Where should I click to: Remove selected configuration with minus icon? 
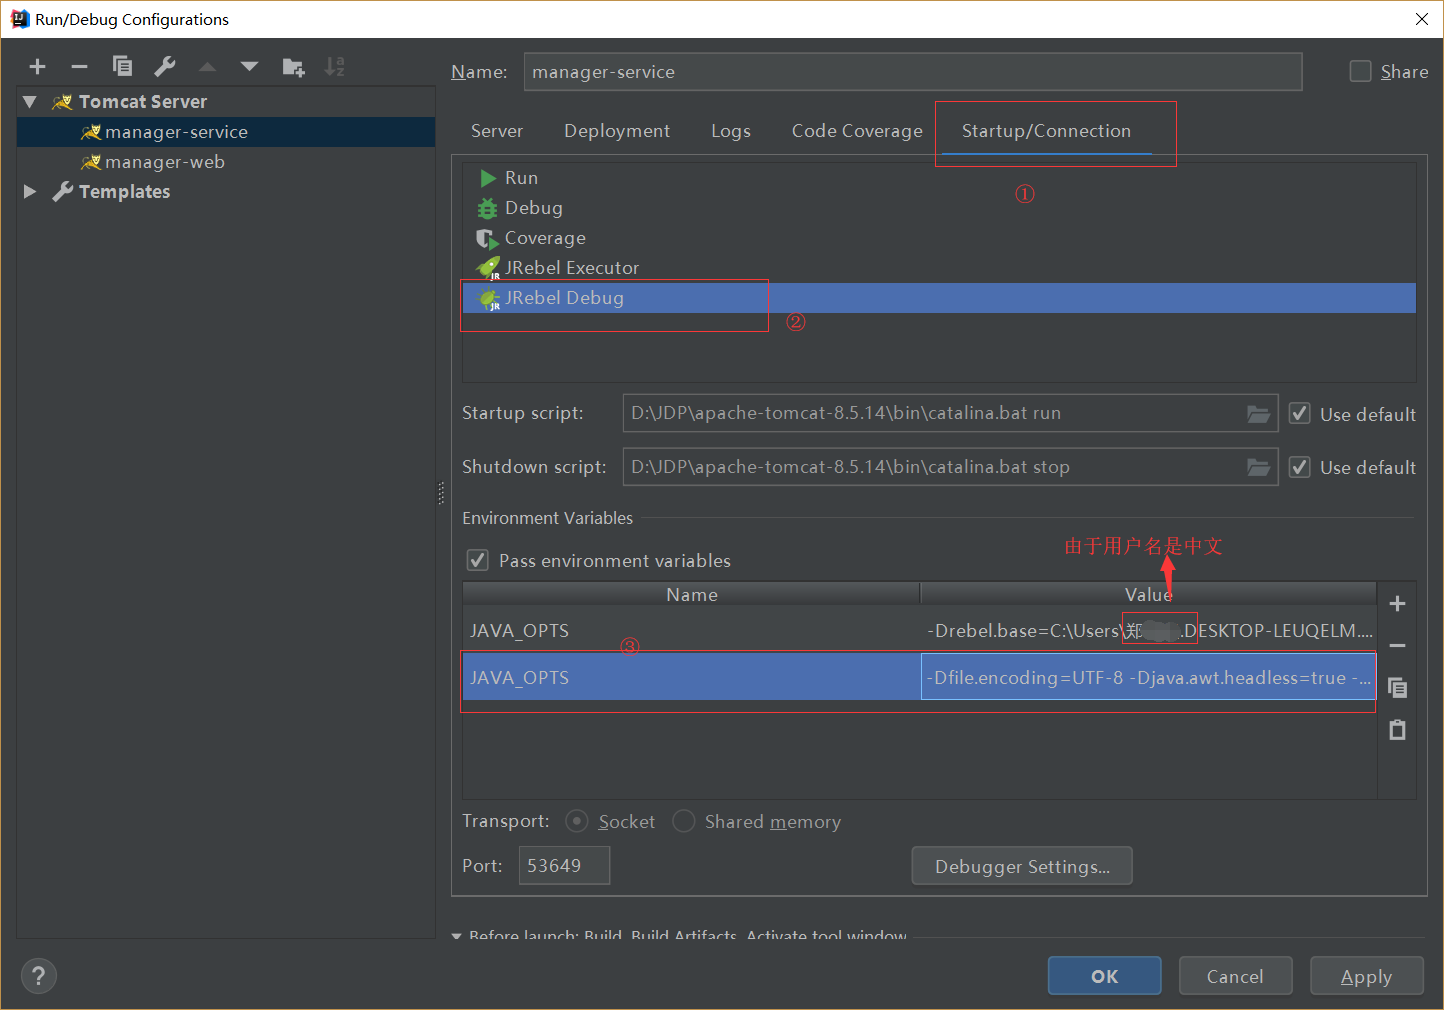(x=79, y=67)
